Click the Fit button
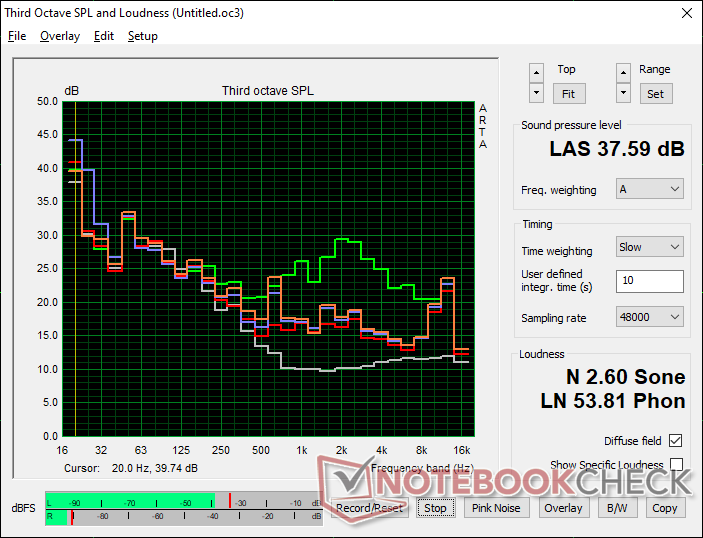The width and height of the screenshot is (703, 538). point(568,94)
